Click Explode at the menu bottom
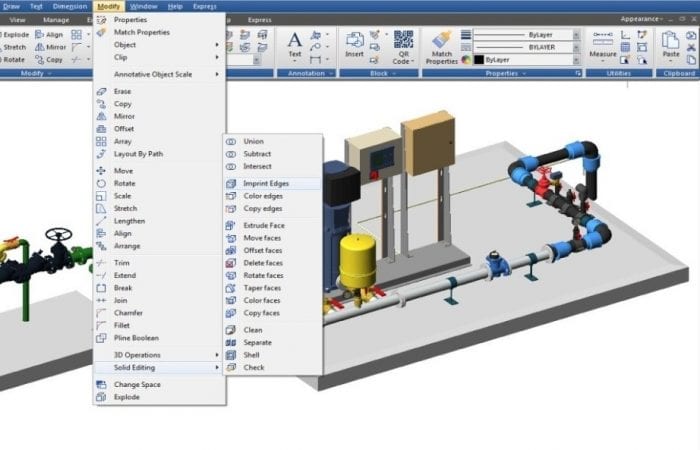Viewport: 700px width, 450px height. coord(126,397)
